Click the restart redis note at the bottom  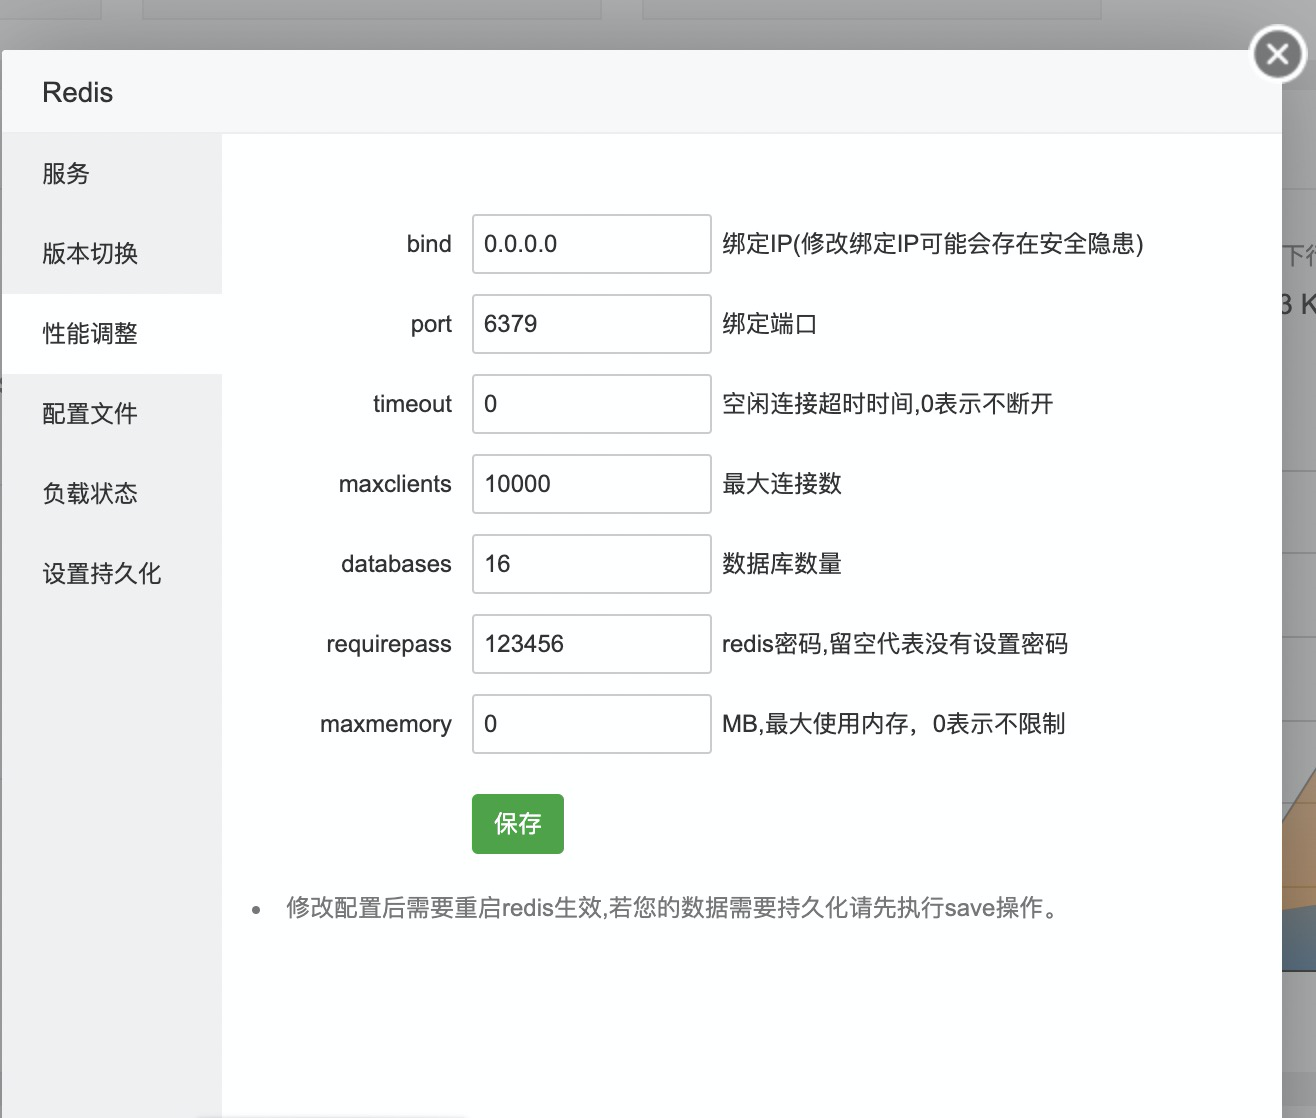click(675, 908)
